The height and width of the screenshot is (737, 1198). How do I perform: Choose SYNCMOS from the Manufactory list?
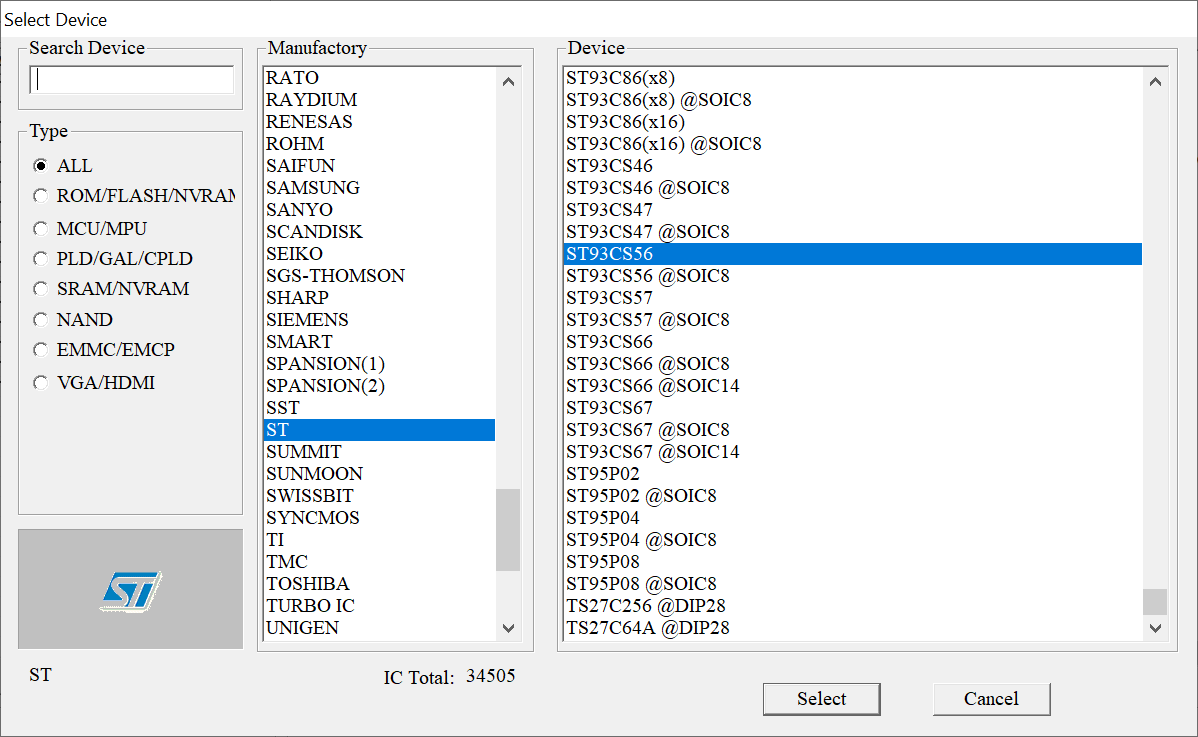pyautogui.click(x=379, y=518)
